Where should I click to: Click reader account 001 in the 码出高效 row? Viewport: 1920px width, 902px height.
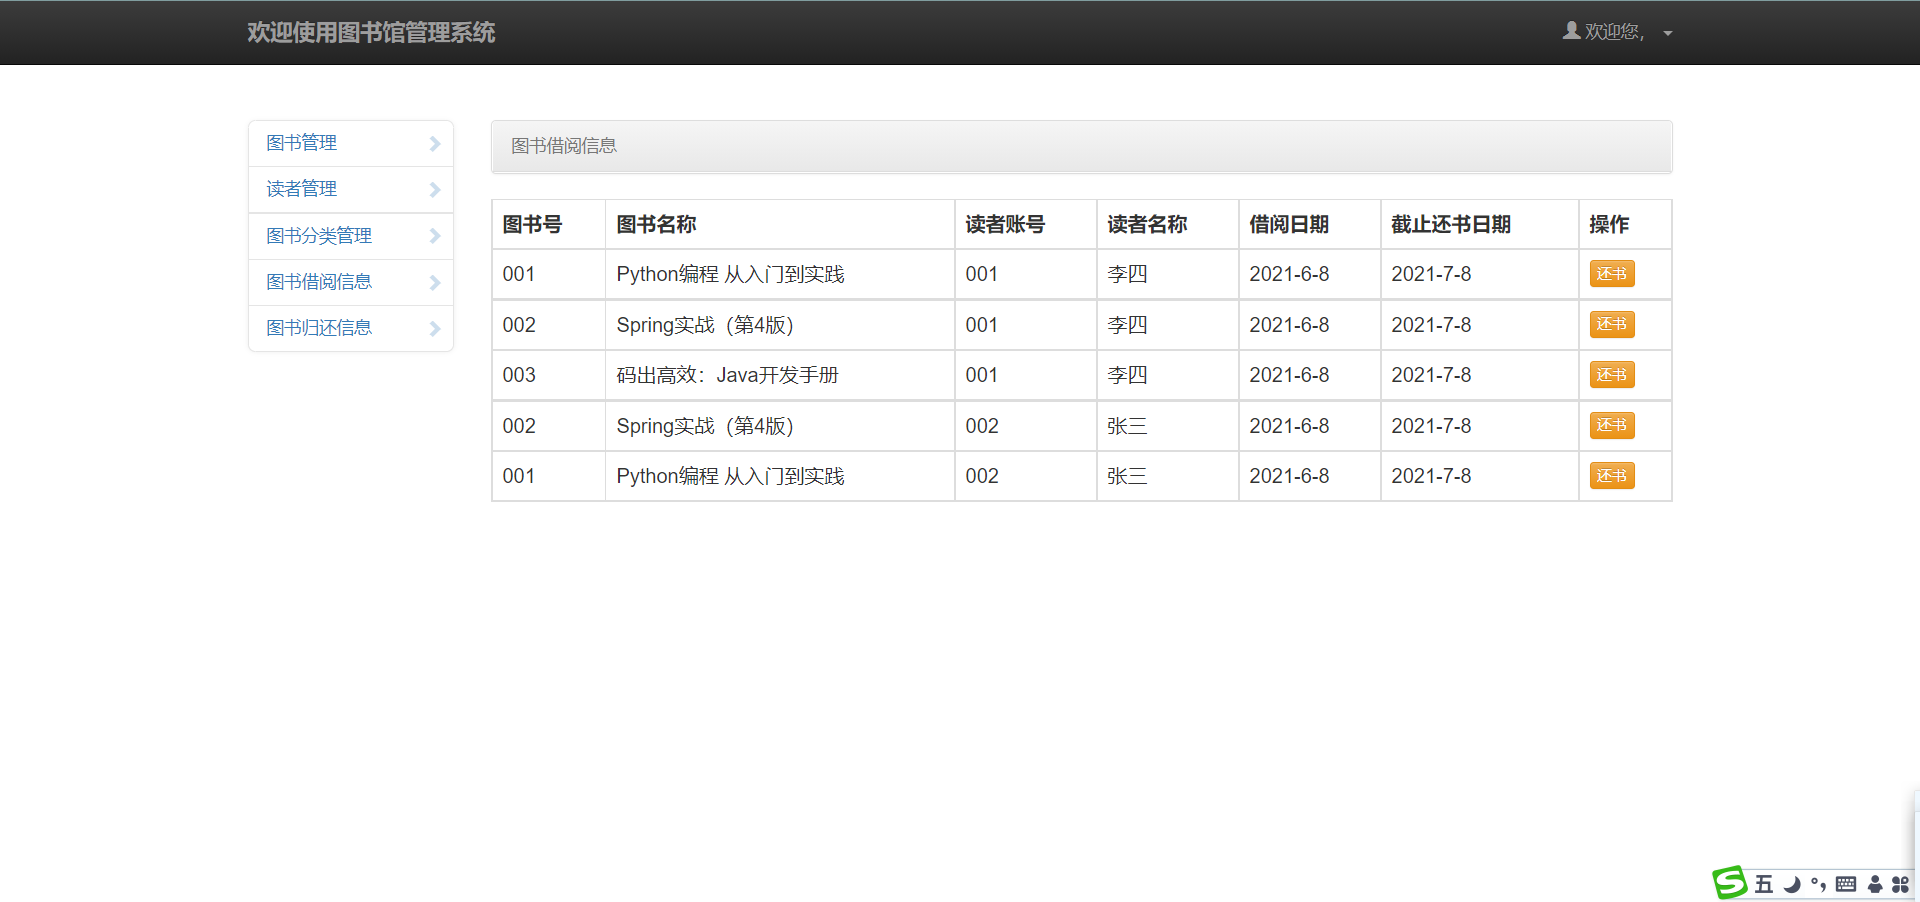(982, 375)
